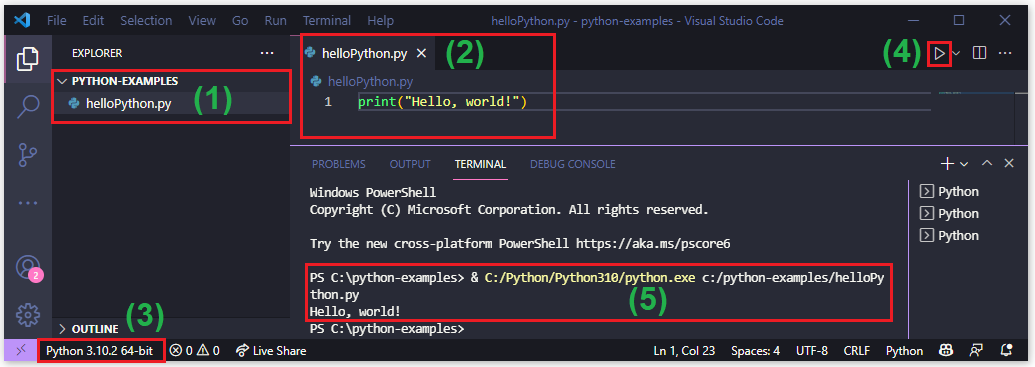Click the VS Code logo in title bar
1035x367 pixels.
point(22,20)
